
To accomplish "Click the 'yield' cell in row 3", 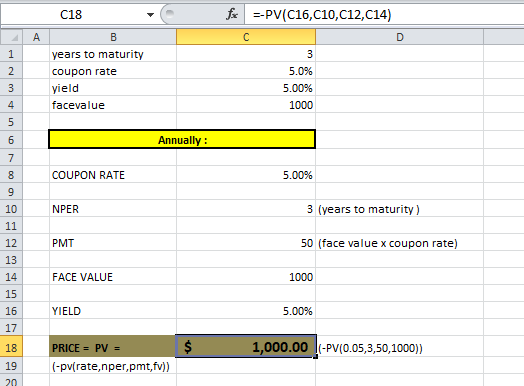I will pos(113,88).
